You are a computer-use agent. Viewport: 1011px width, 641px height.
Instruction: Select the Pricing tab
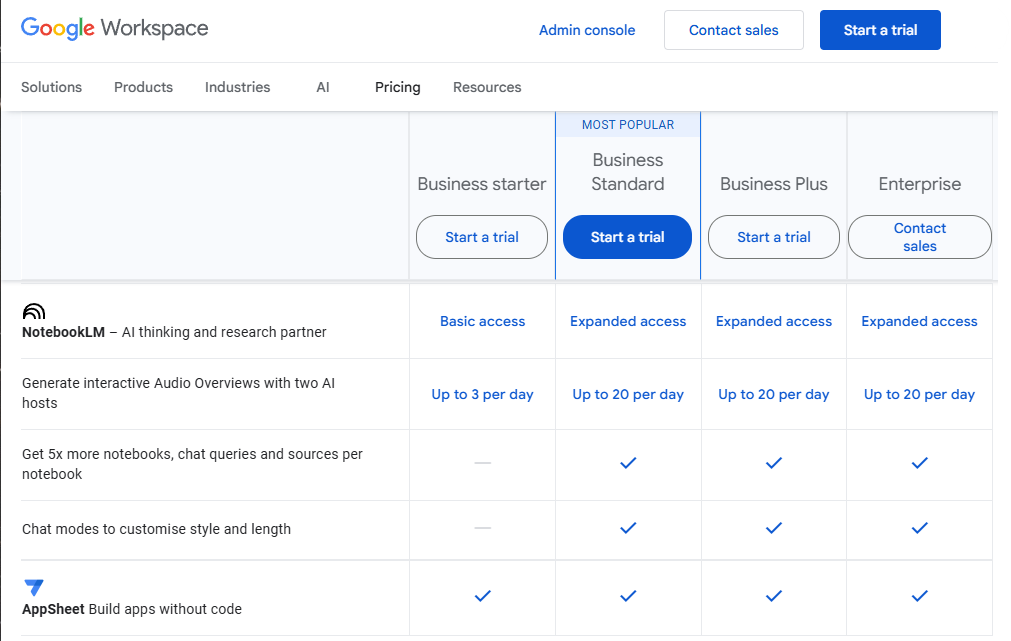click(x=397, y=87)
